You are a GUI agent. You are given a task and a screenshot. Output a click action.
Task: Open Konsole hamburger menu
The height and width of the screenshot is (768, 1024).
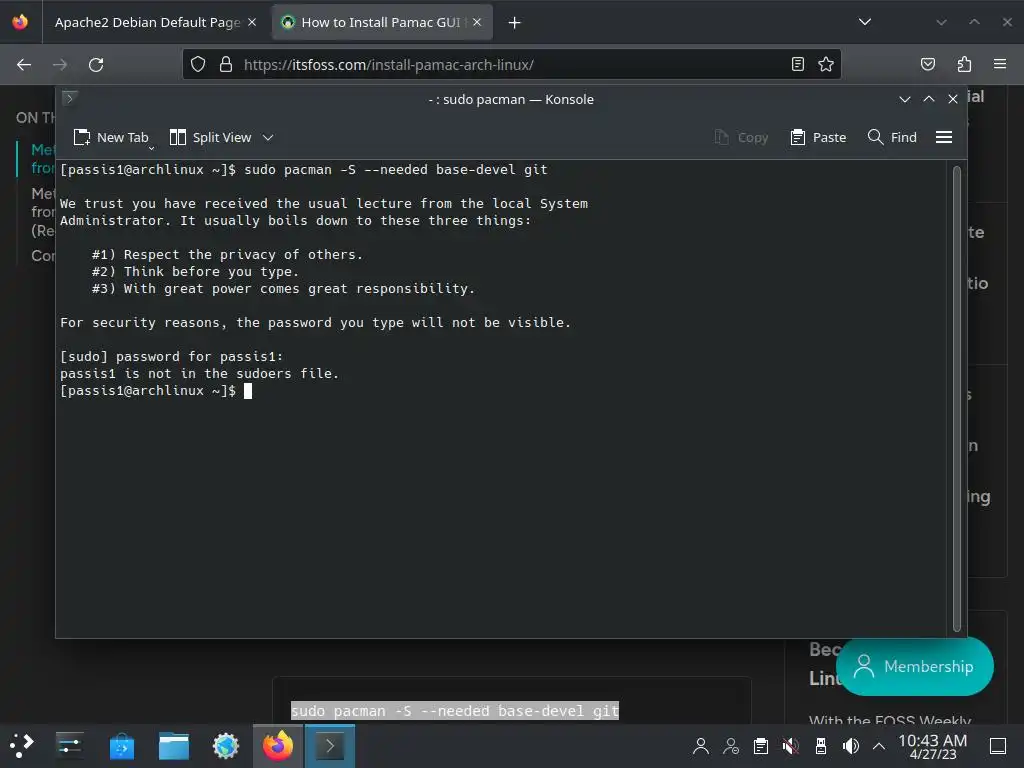pos(944,137)
